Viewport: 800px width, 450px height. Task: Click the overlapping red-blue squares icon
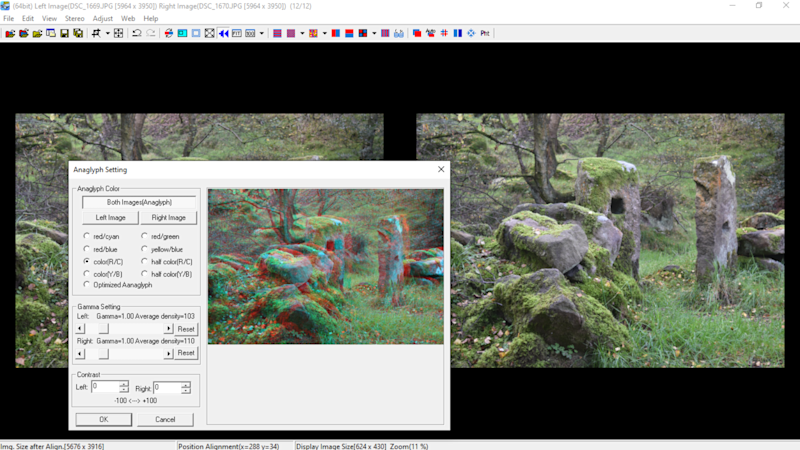(417, 33)
